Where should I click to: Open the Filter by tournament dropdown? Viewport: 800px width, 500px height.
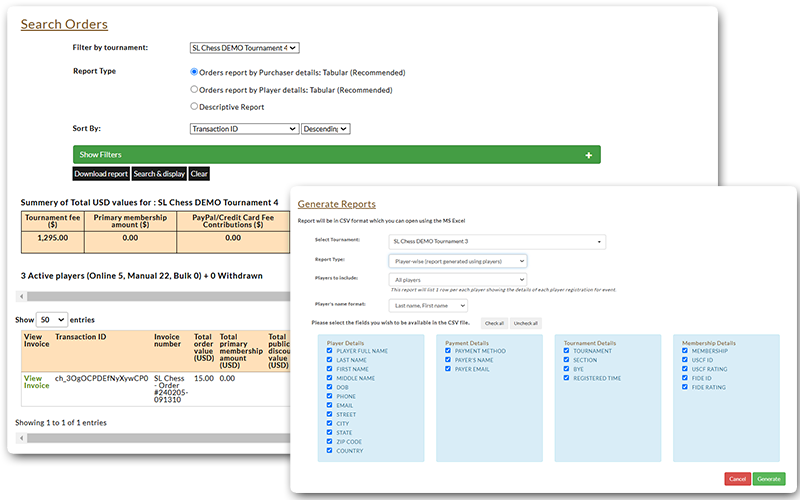(244, 47)
